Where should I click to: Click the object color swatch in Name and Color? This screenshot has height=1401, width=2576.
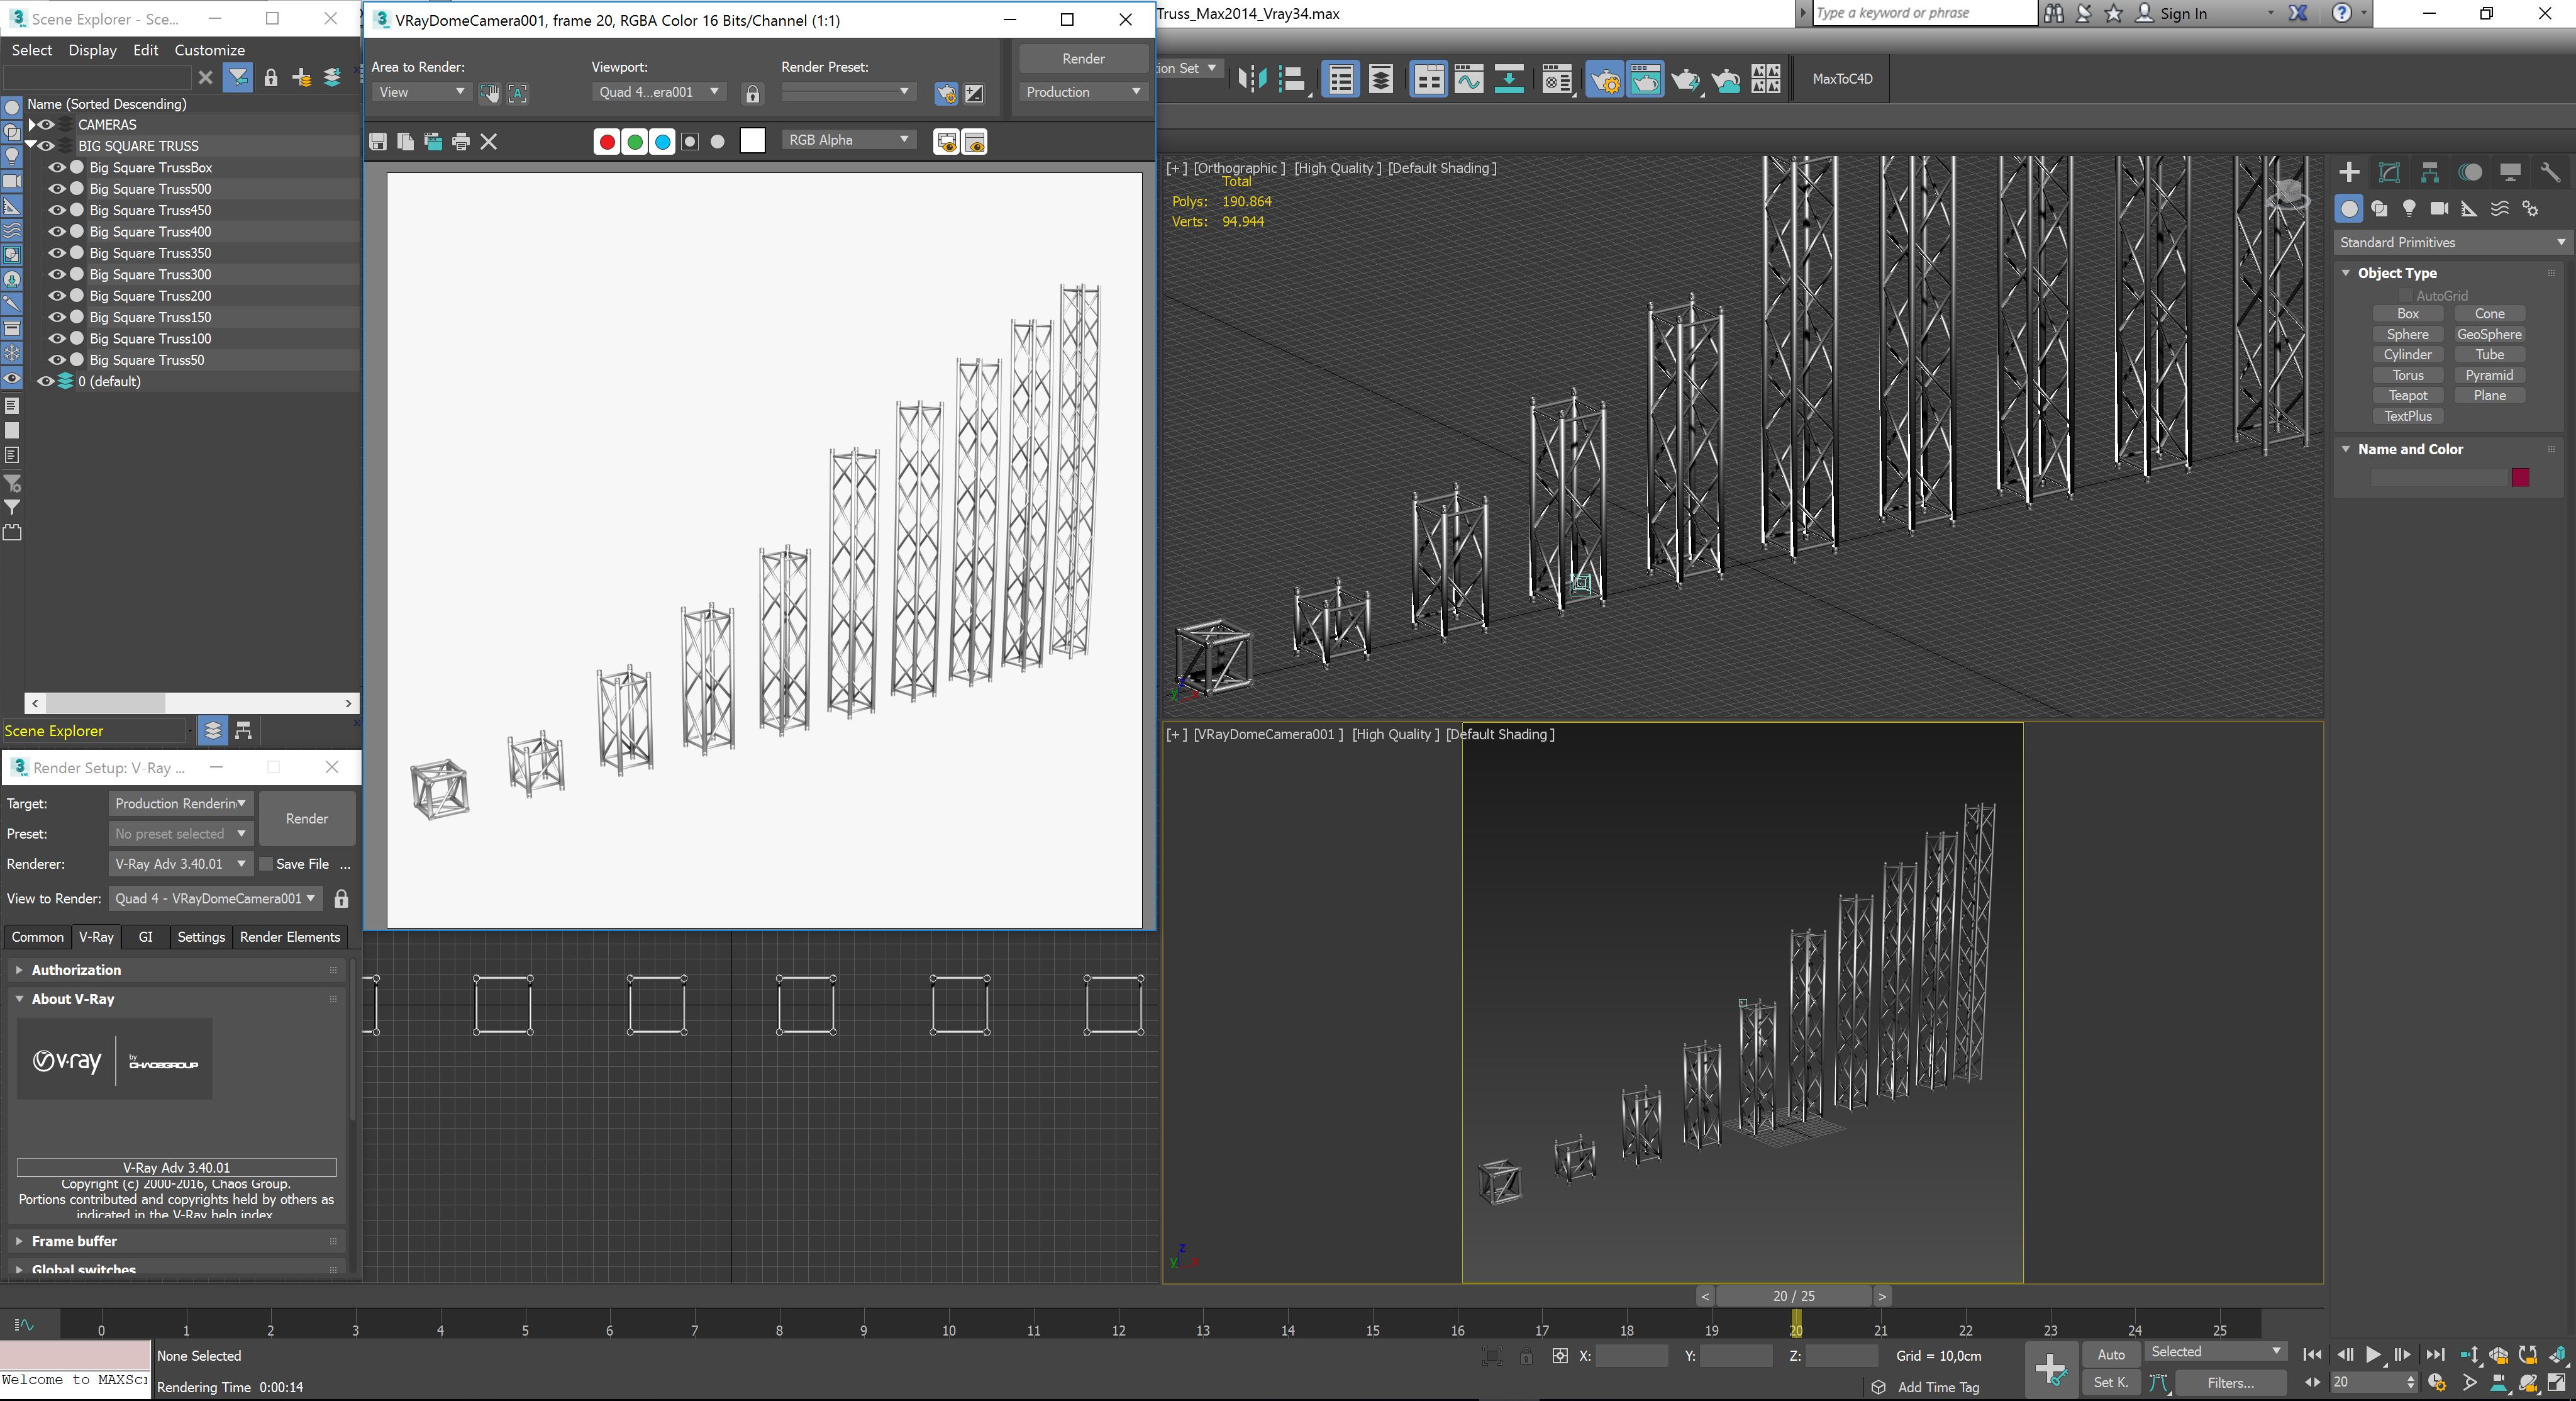(2520, 477)
